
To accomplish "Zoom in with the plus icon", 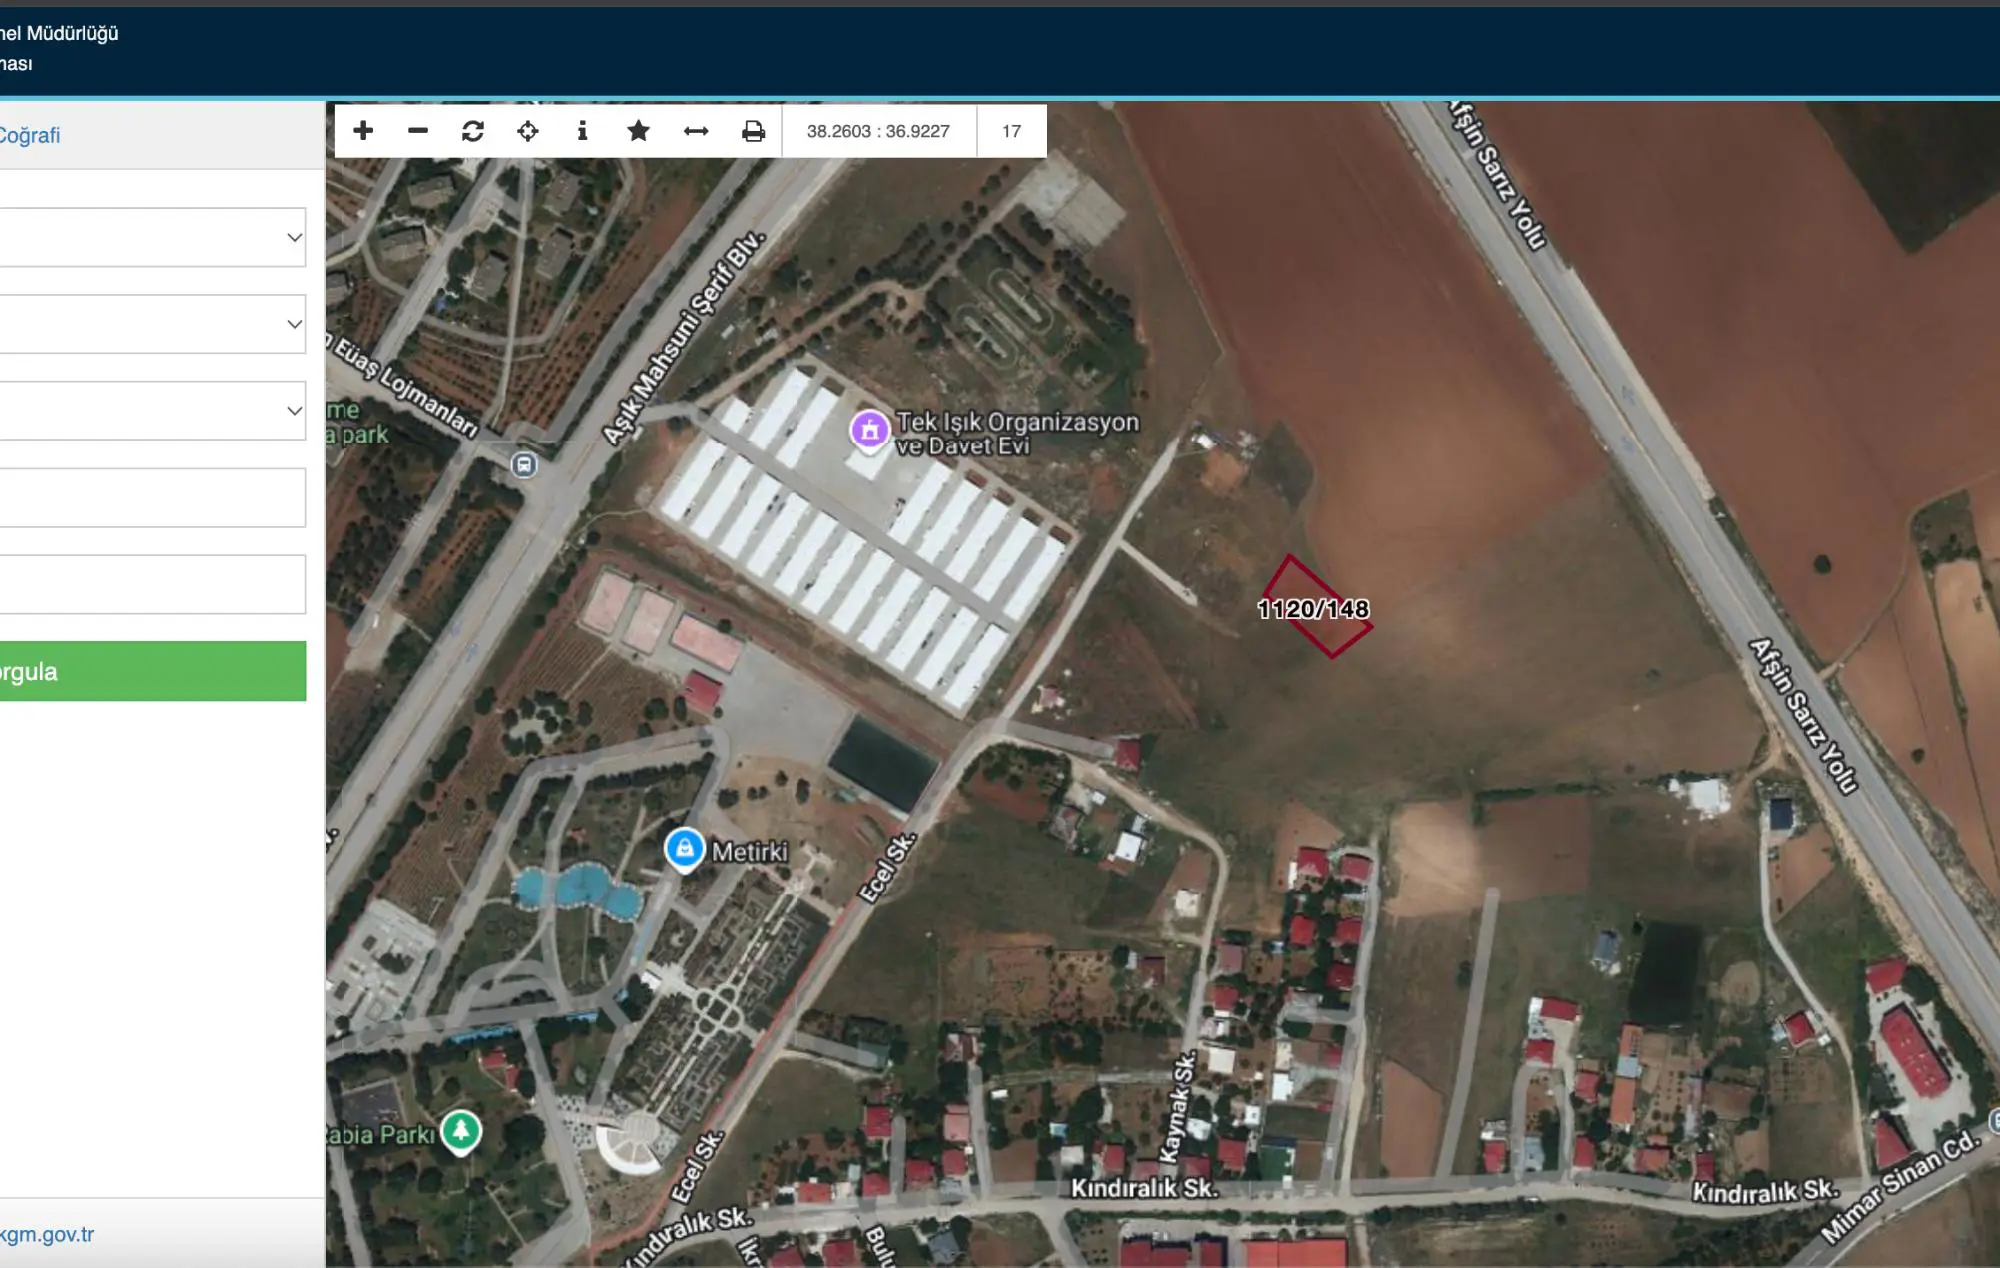I will 363,131.
